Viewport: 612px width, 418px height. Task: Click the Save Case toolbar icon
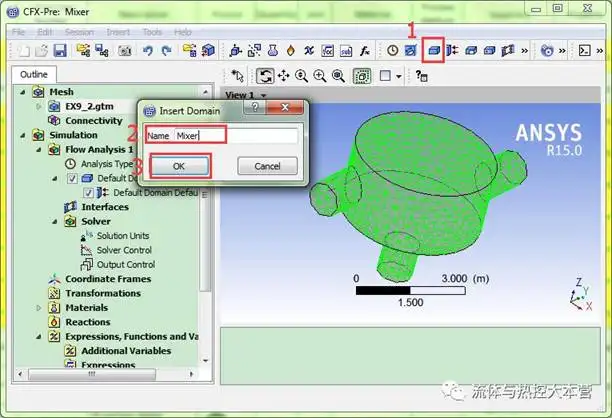(x=60, y=50)
